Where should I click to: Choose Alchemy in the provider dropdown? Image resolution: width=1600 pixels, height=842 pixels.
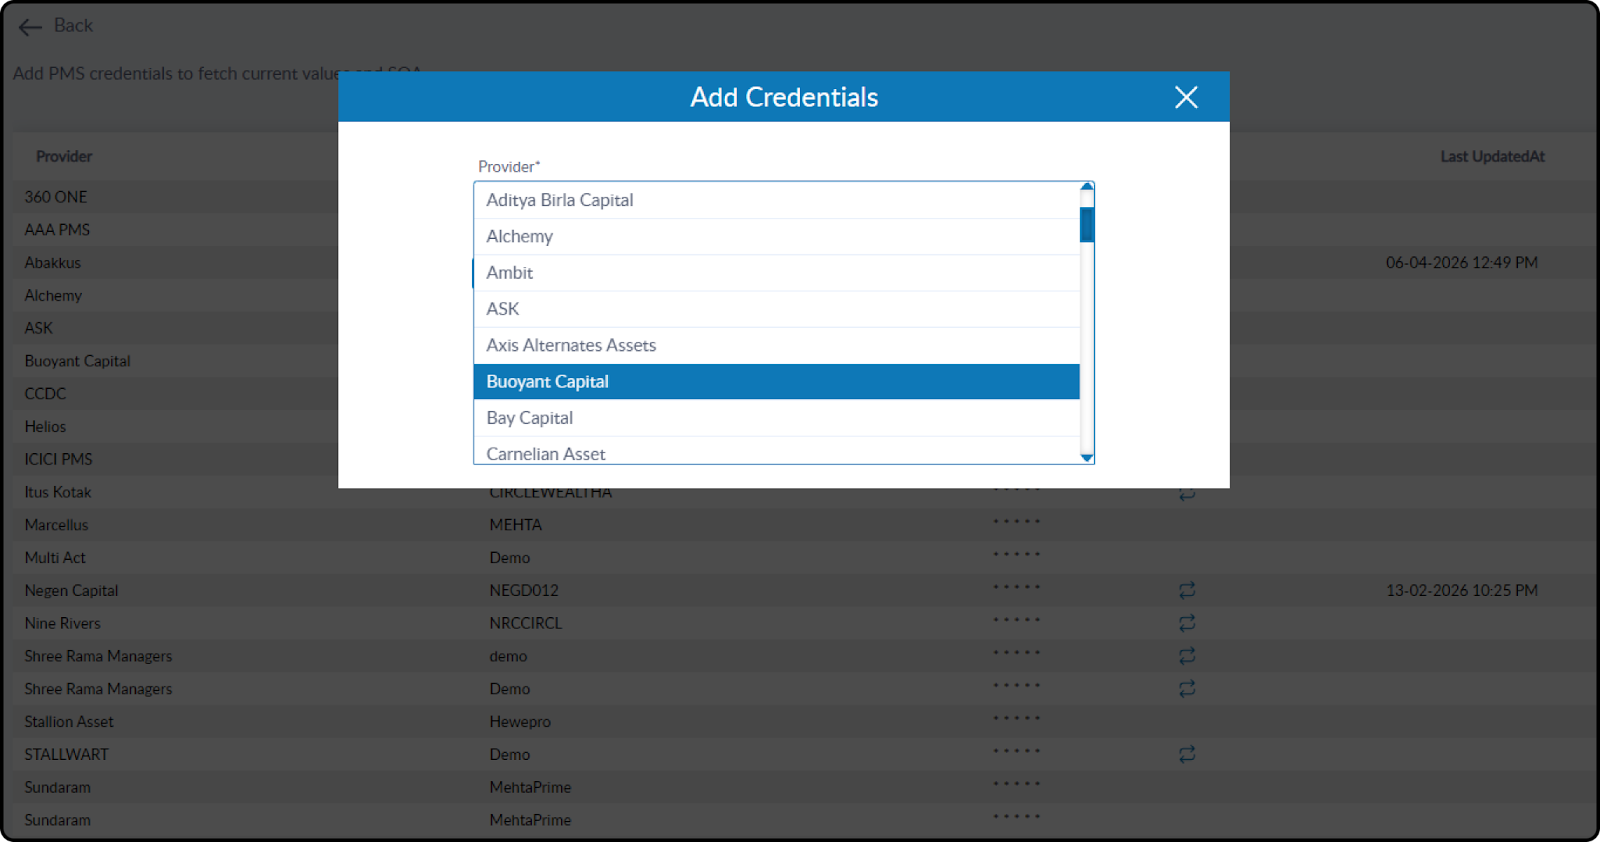click(776, 236)
